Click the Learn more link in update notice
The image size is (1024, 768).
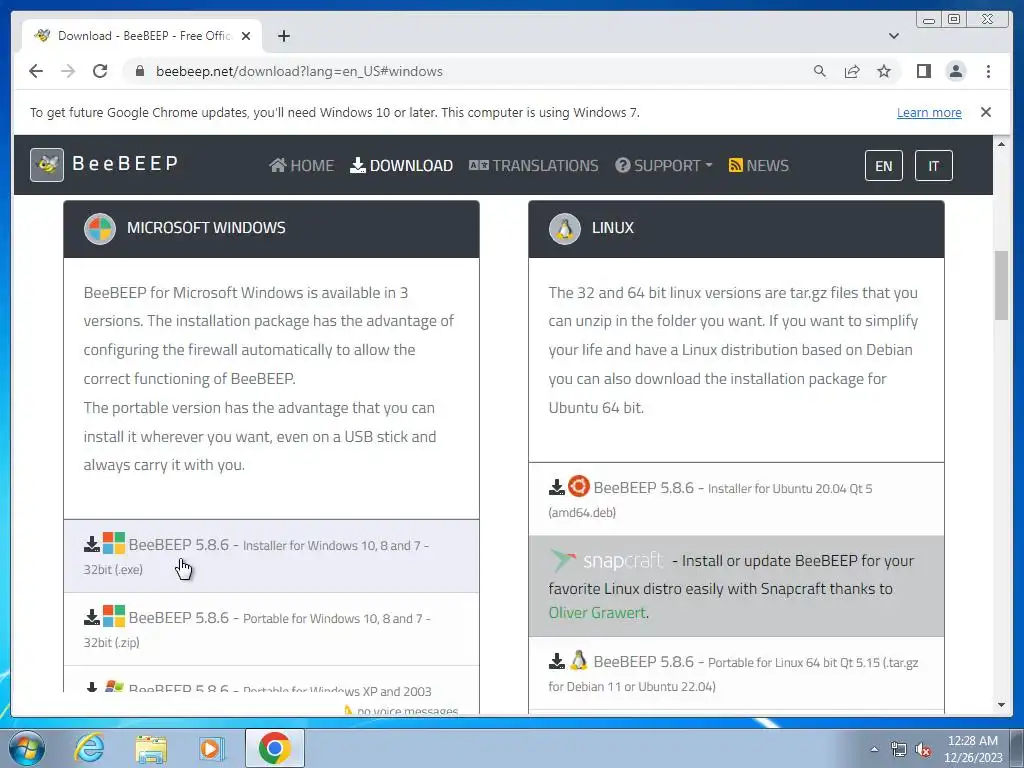point(929,112)
